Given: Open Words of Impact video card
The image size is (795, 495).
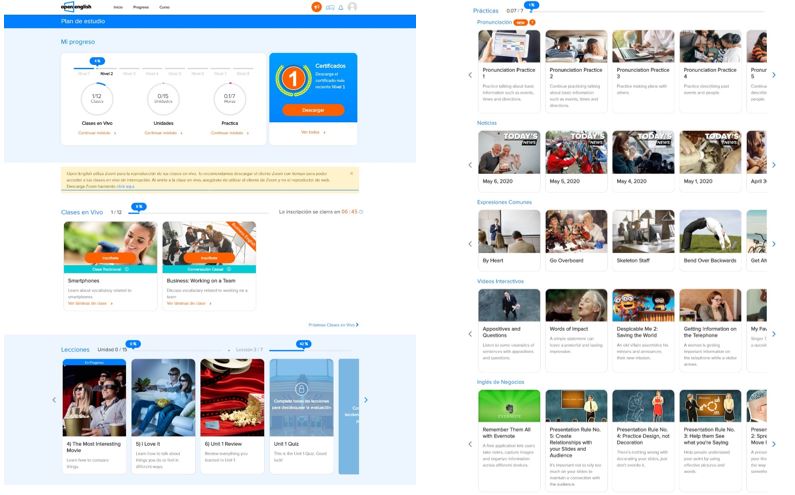Looking at the screenshot, I should [576, 330].
